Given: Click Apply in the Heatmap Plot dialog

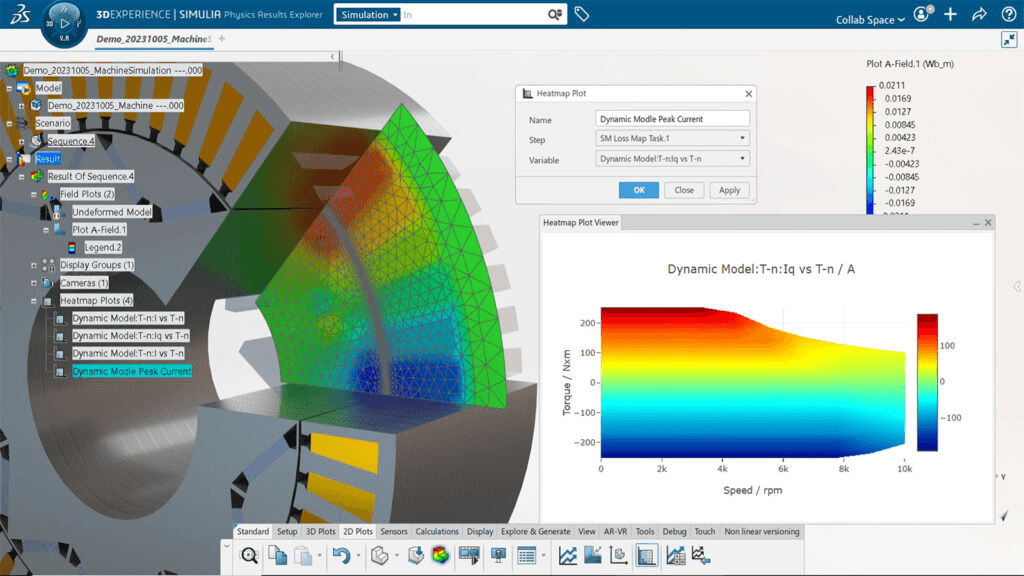Looking at the screenshot, I should [729, 189].
